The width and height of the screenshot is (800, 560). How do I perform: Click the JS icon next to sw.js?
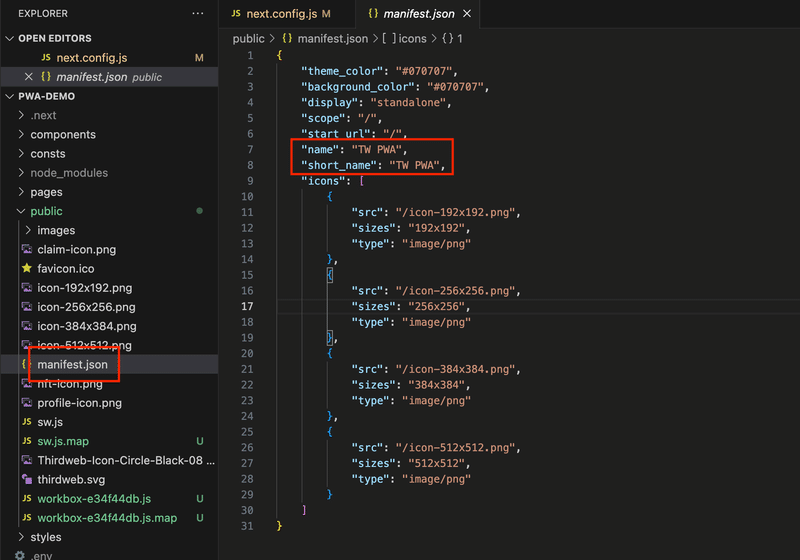(x=27, y=422)
